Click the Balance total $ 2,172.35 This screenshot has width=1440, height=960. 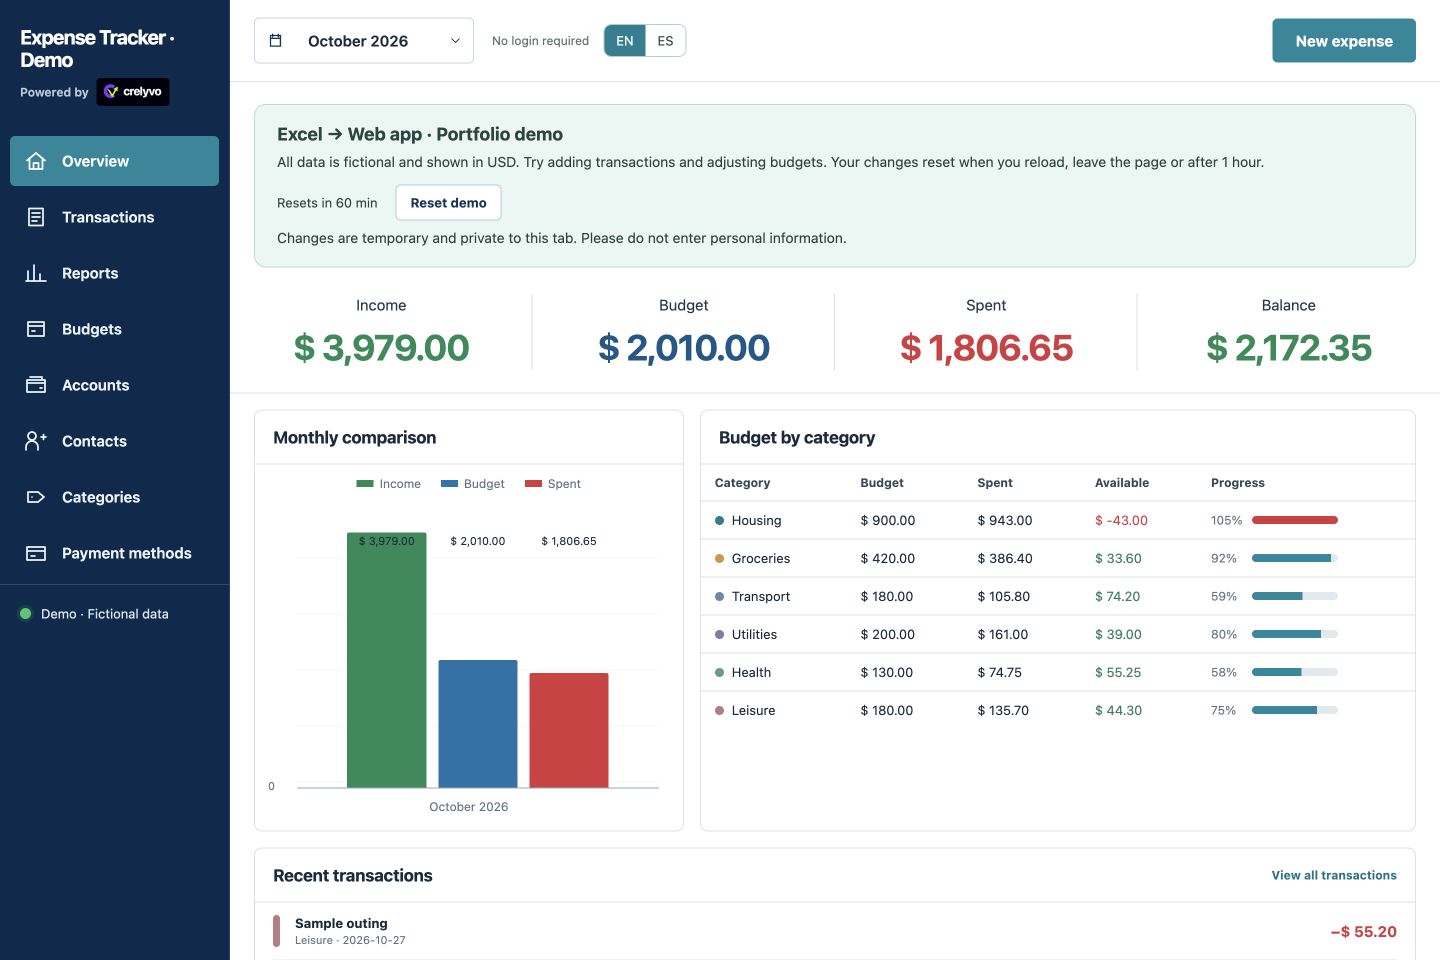pos(1289,348)
